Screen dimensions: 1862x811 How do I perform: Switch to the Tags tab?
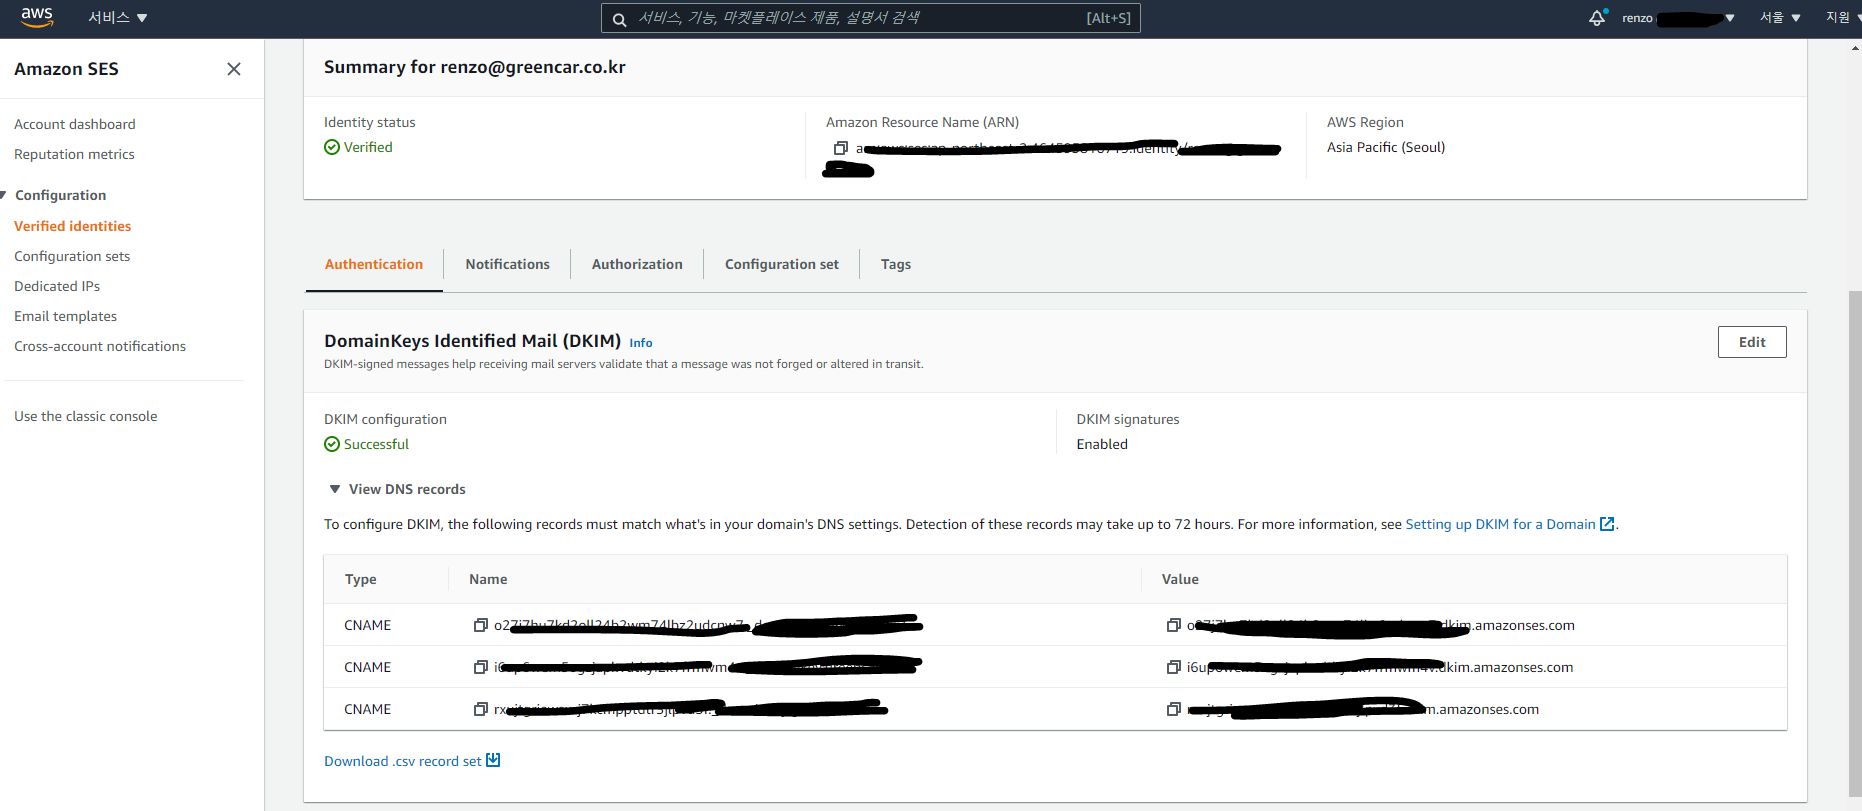[896, 264]
